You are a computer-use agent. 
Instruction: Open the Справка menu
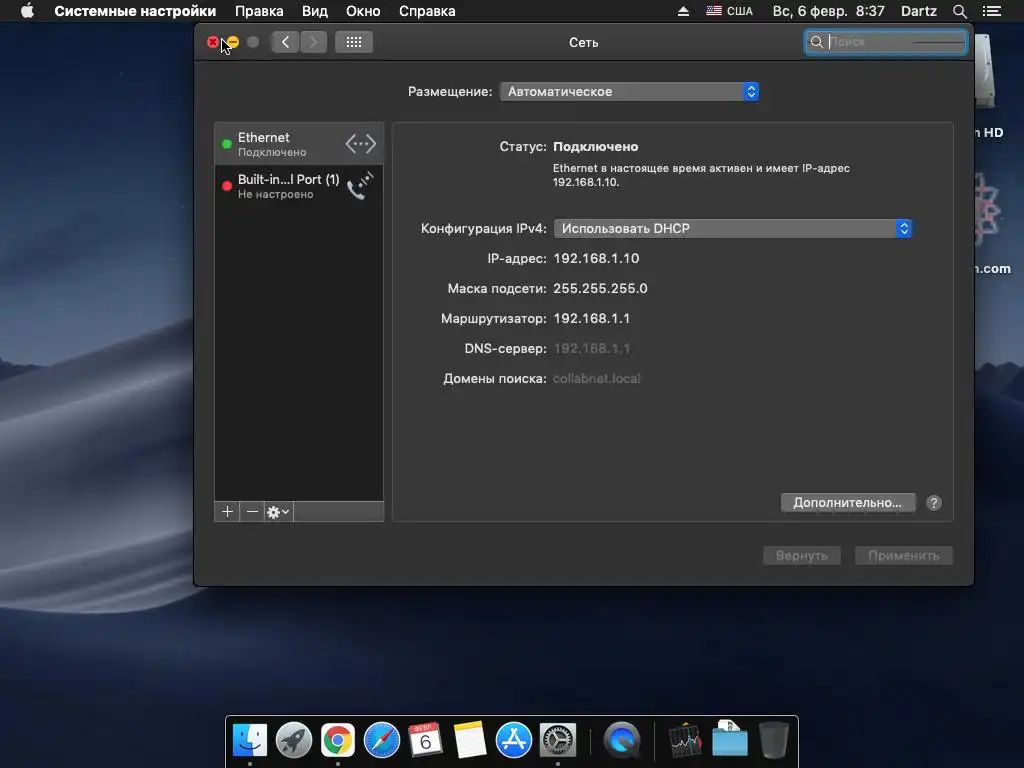[427, 11]
